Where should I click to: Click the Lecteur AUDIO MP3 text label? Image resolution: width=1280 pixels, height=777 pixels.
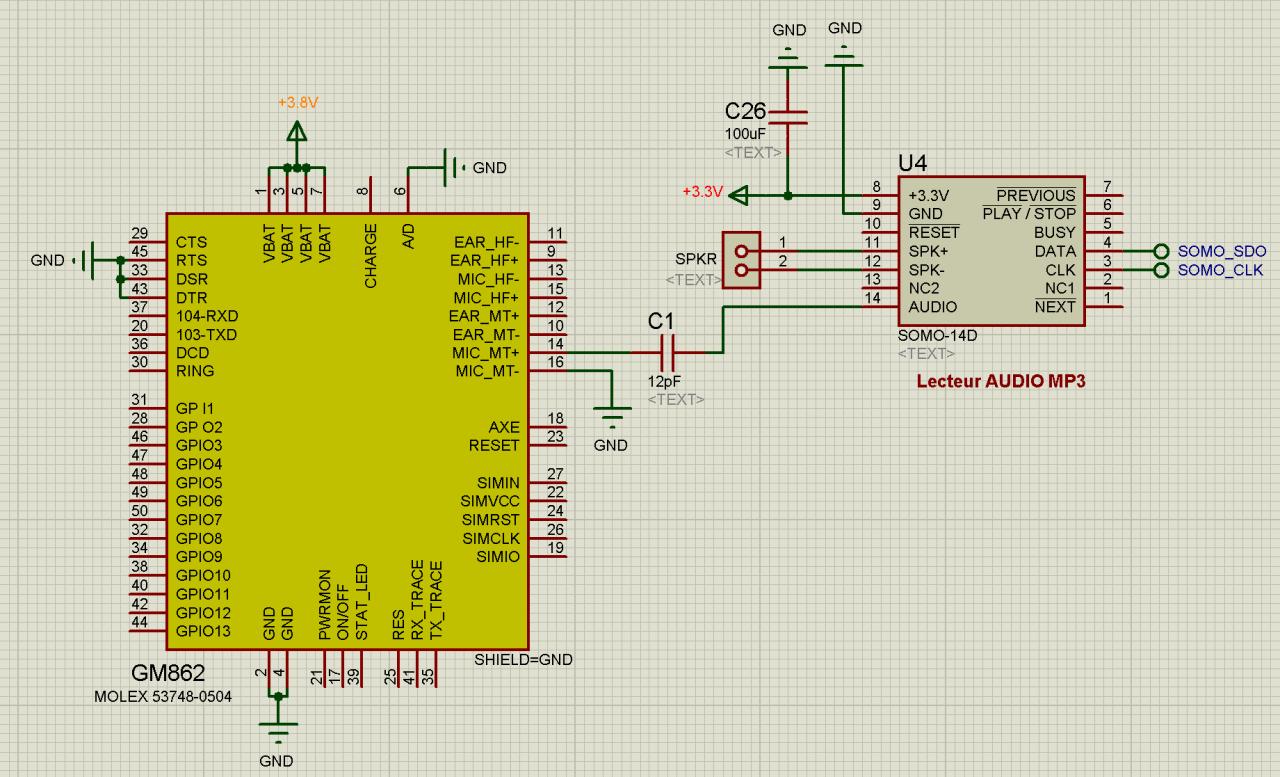tap(1001, 381)
